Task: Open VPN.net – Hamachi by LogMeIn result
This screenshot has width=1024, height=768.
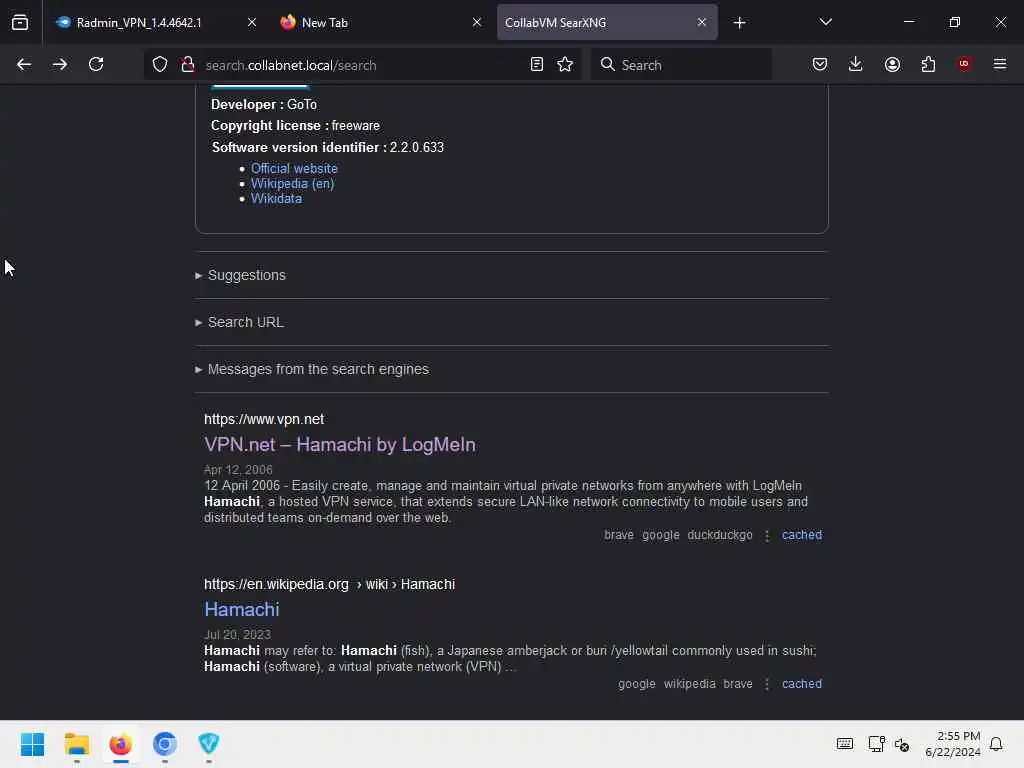Action: pos(340,444)
